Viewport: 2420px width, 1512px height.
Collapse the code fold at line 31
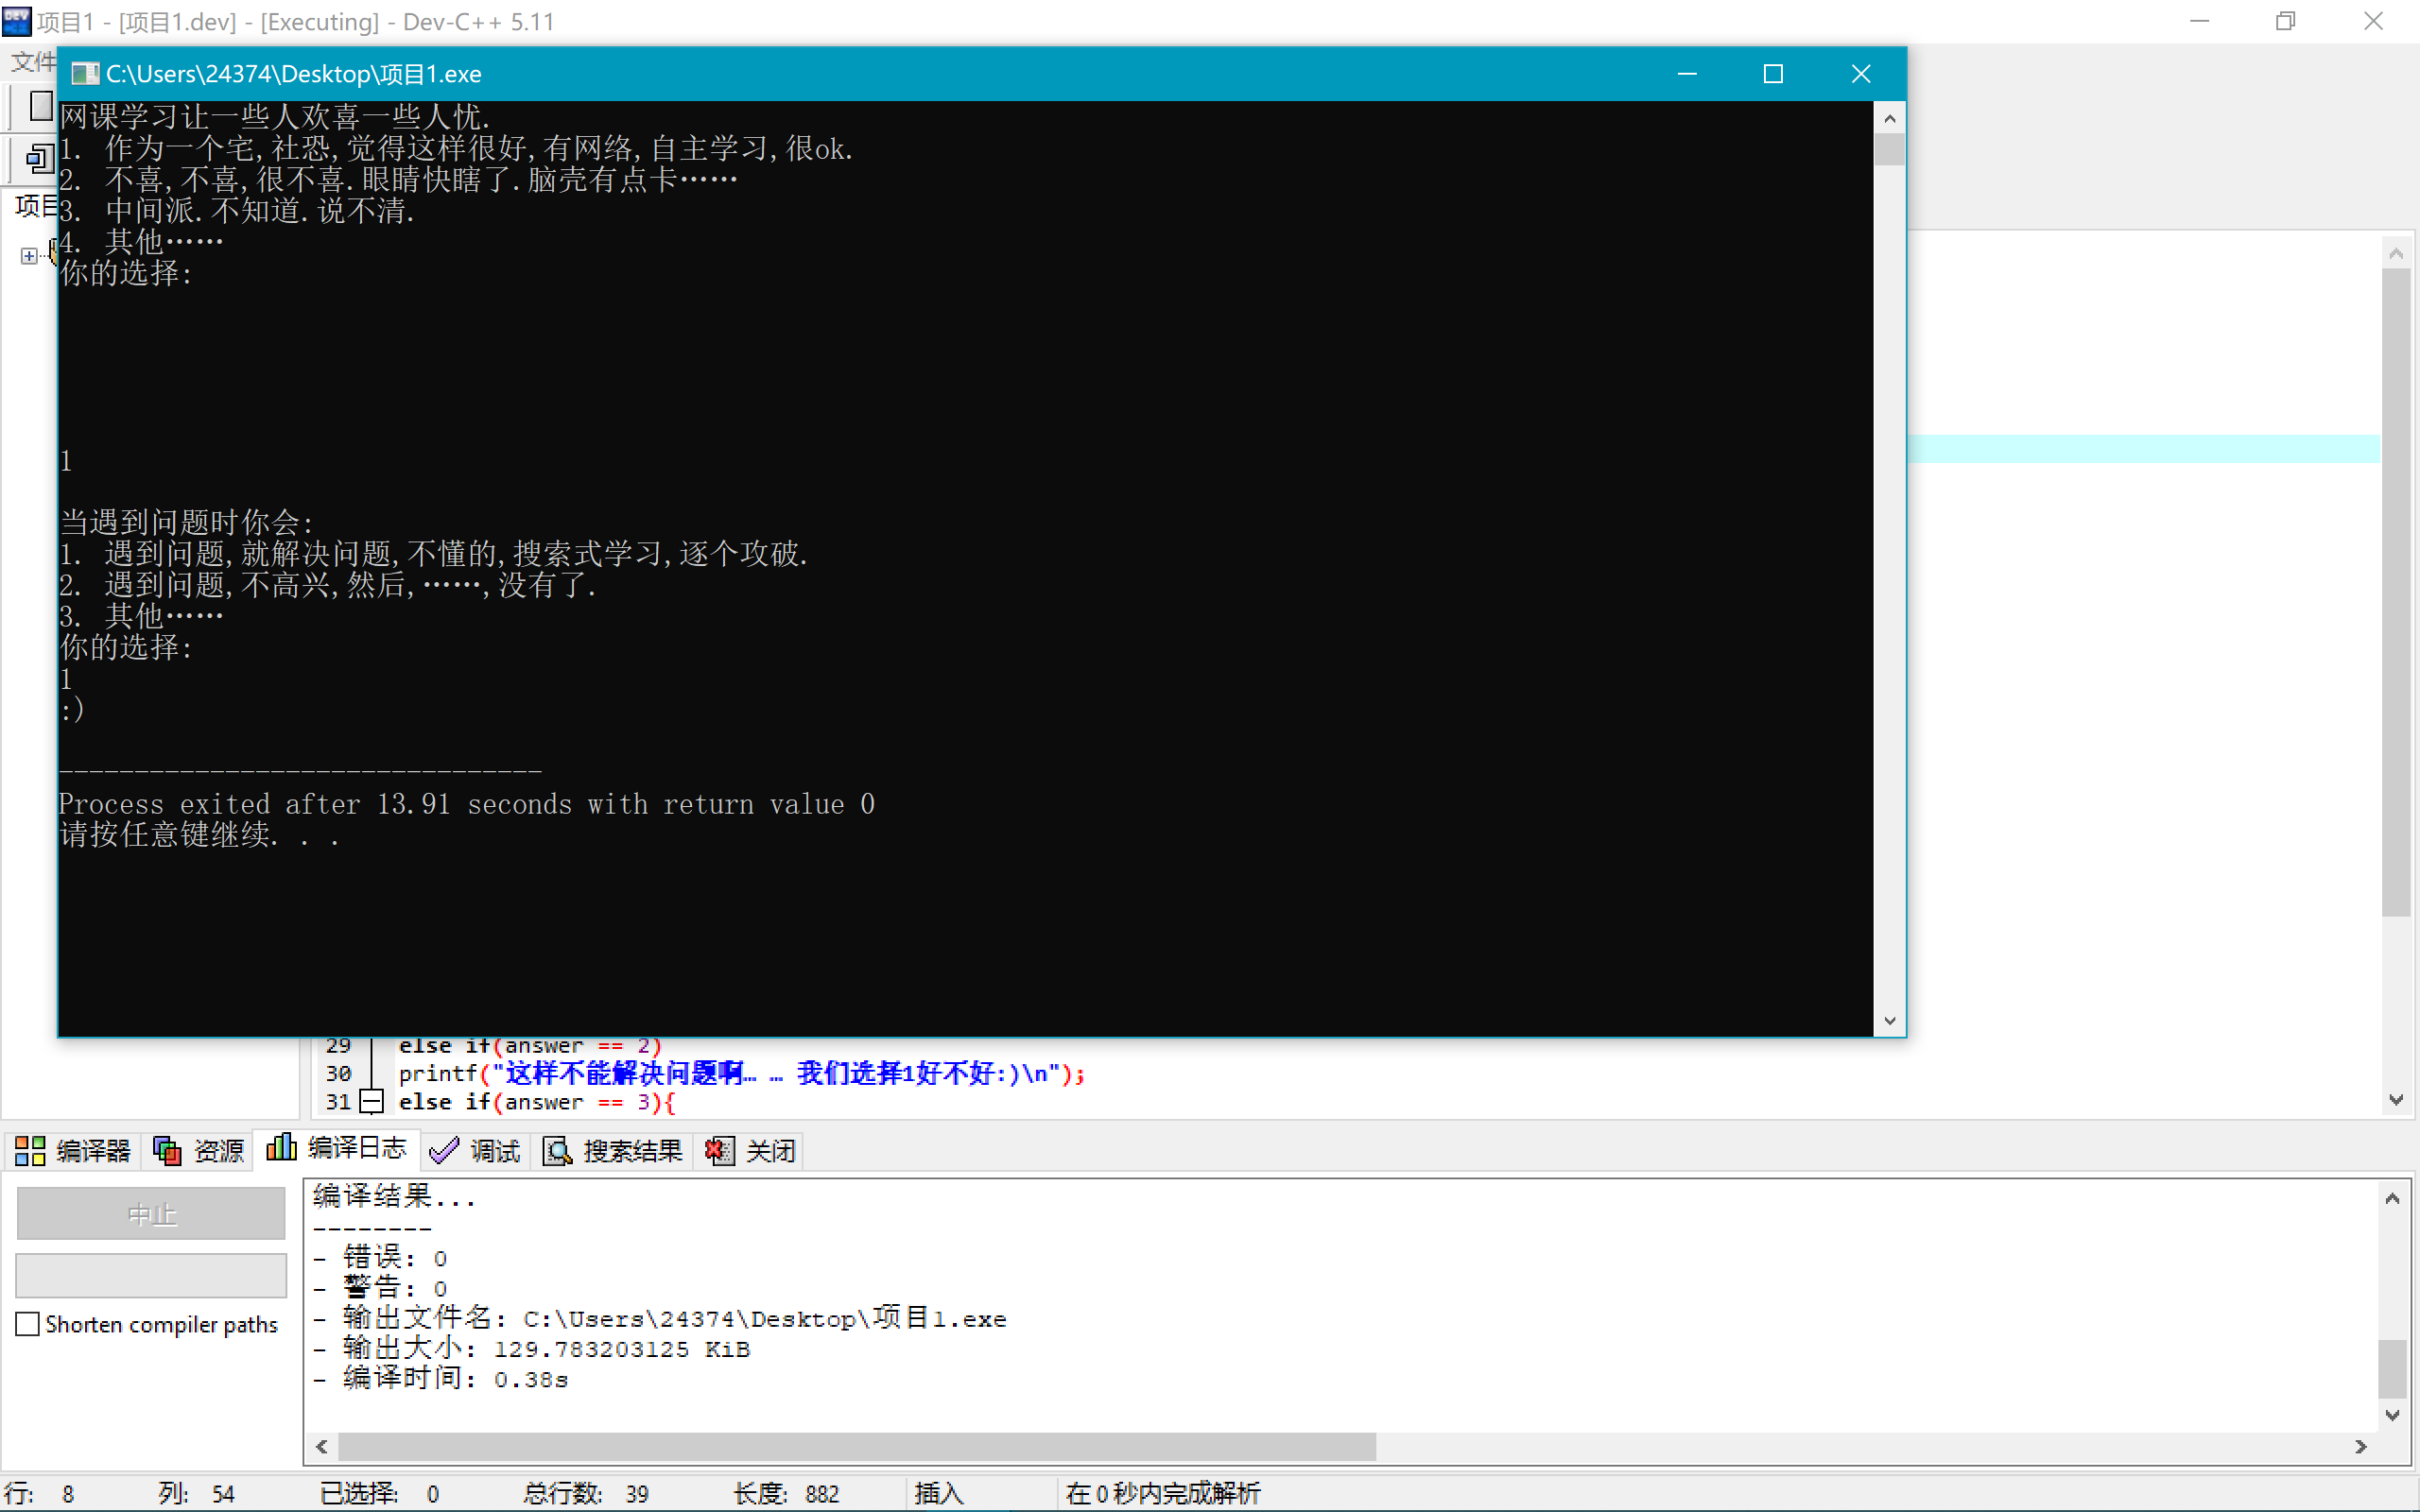click(371, 1102)
